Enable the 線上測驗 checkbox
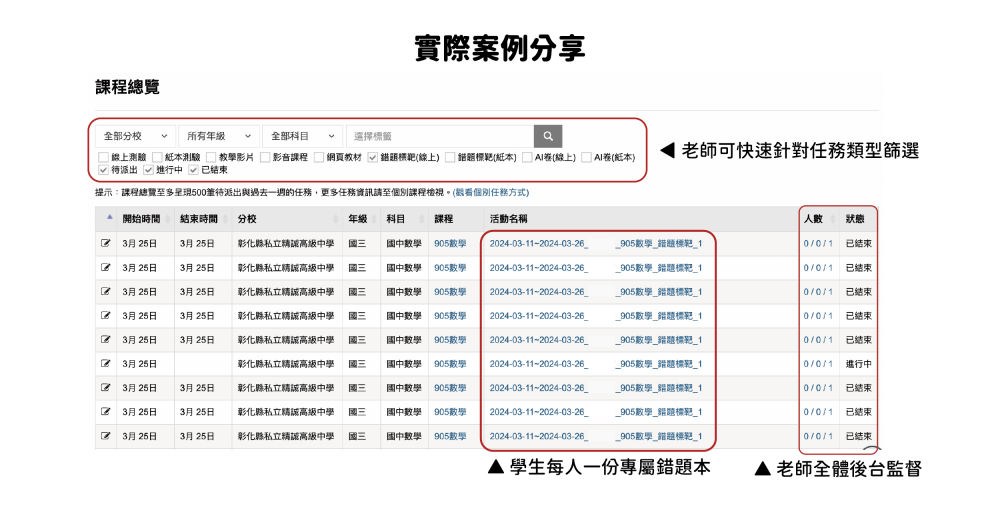Screen dimensions: 1000x510 point(104,157)
